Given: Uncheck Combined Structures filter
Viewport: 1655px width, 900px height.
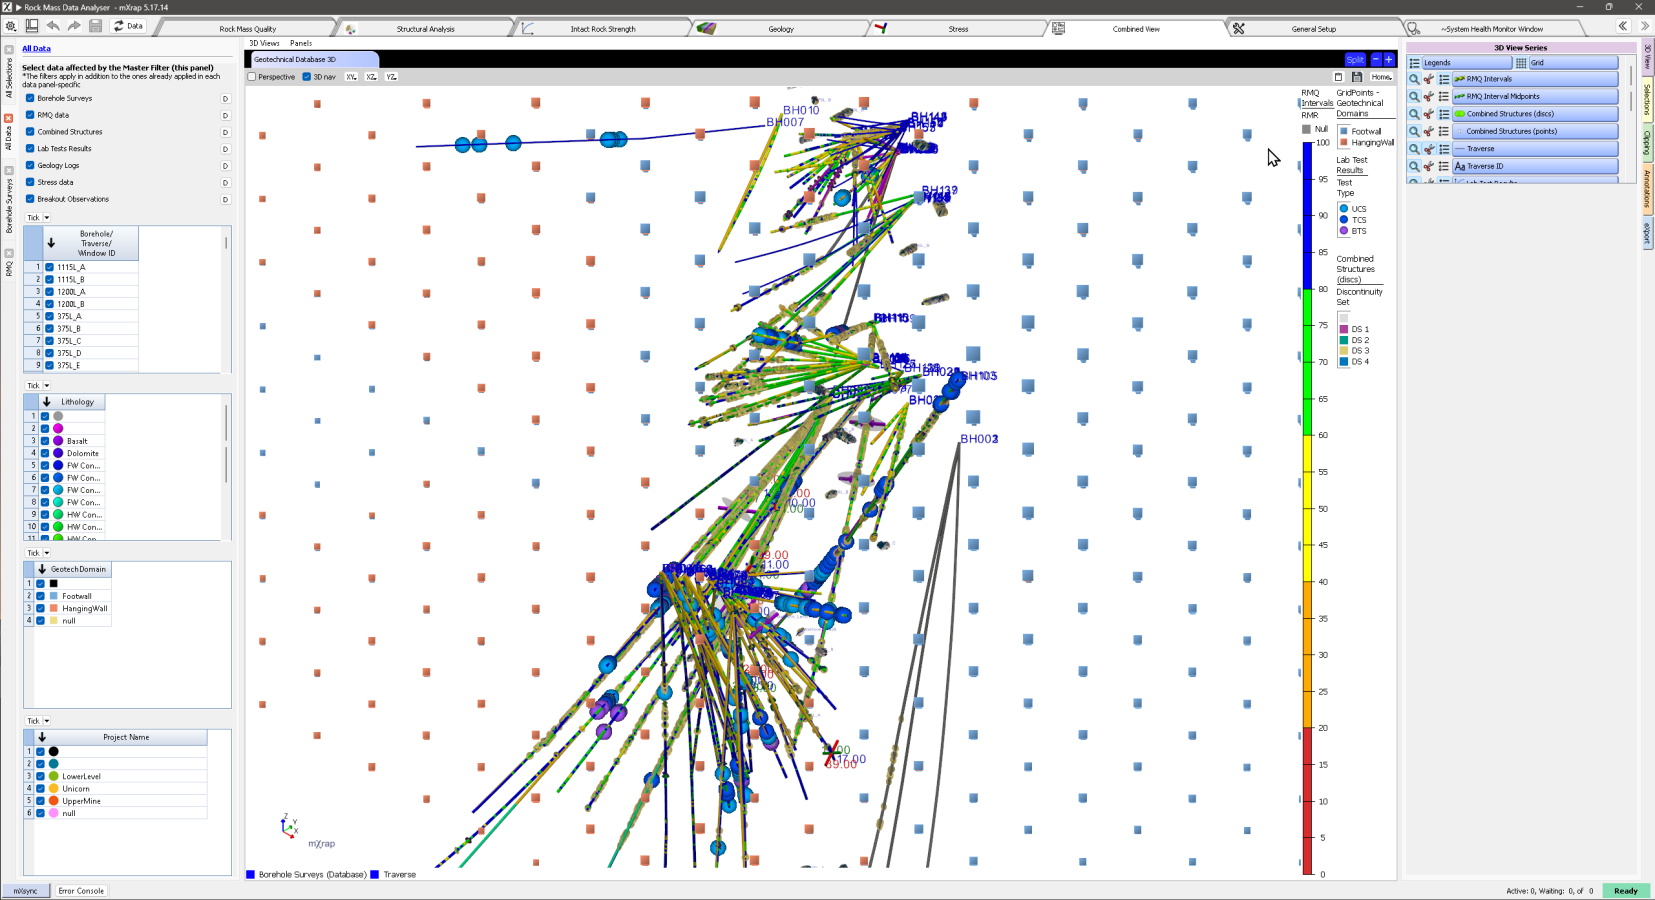Looking at the screenshot, I should pos(30,132).
